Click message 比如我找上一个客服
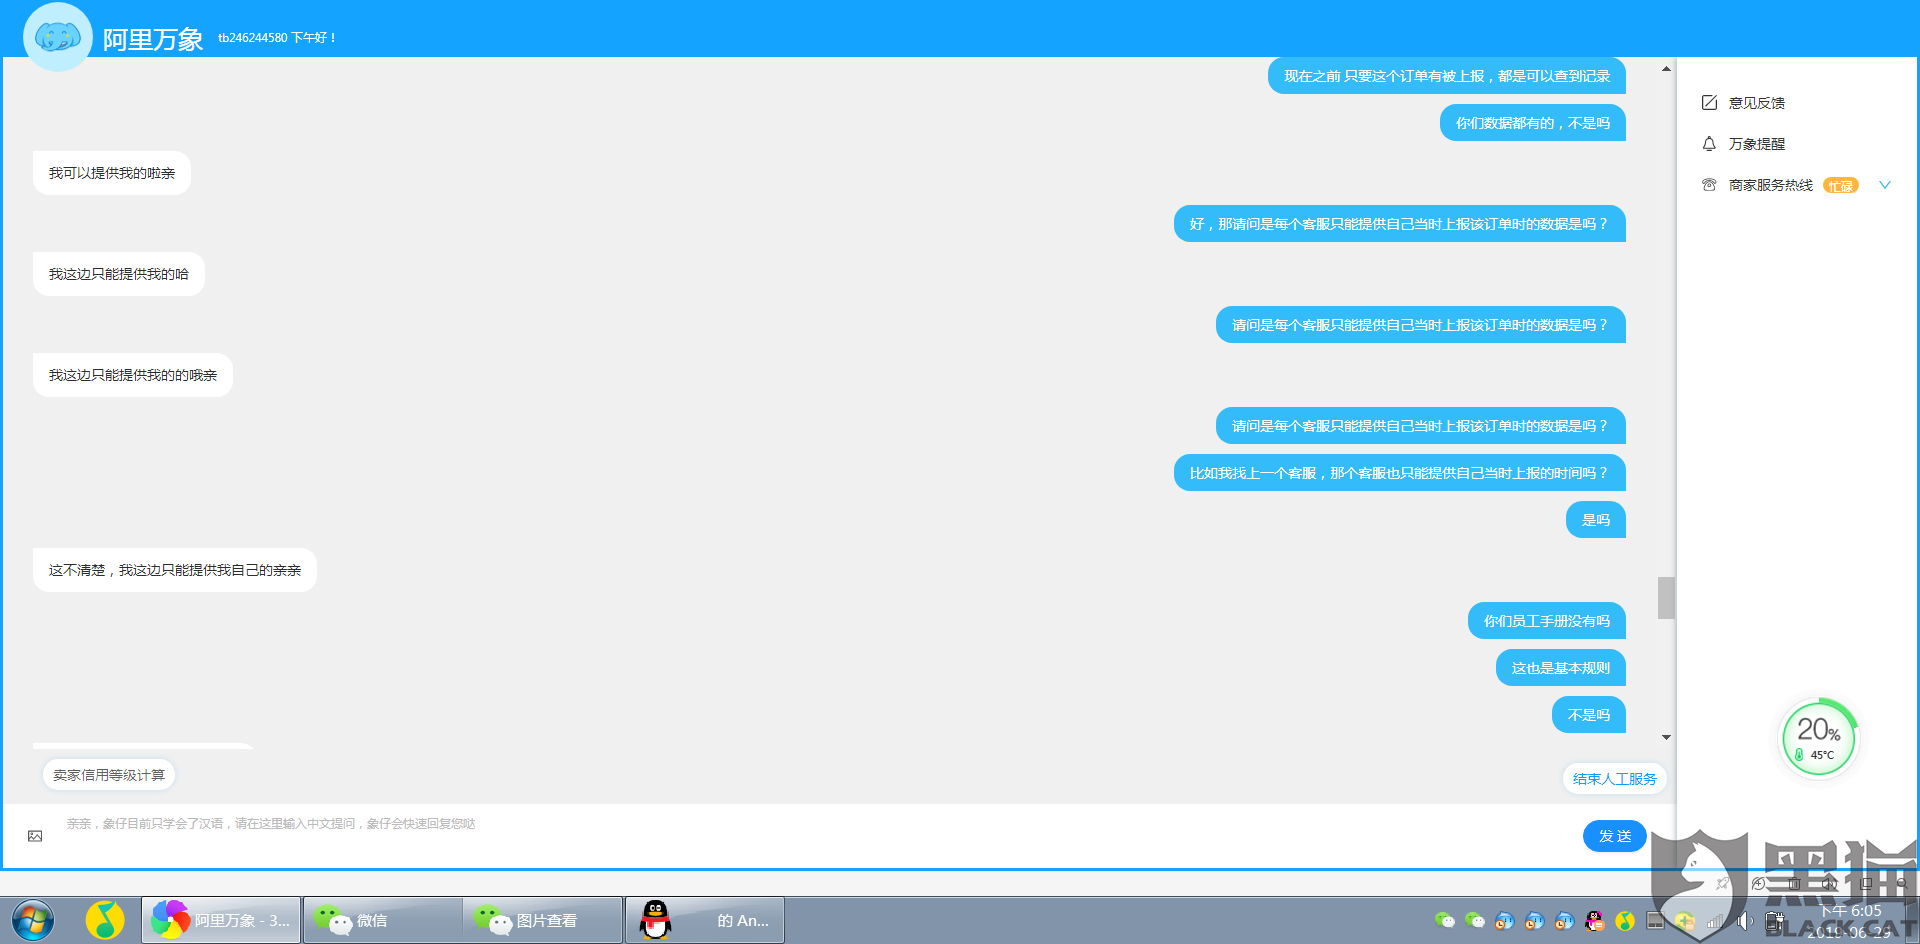The height and width of the screenshot is (944, 1920). point(1400,473)
